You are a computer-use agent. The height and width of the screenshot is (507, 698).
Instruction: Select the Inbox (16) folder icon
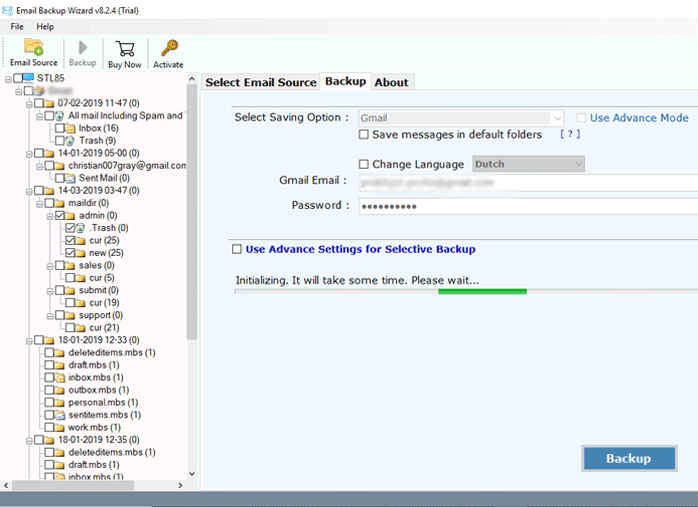(x=72, y=128)
